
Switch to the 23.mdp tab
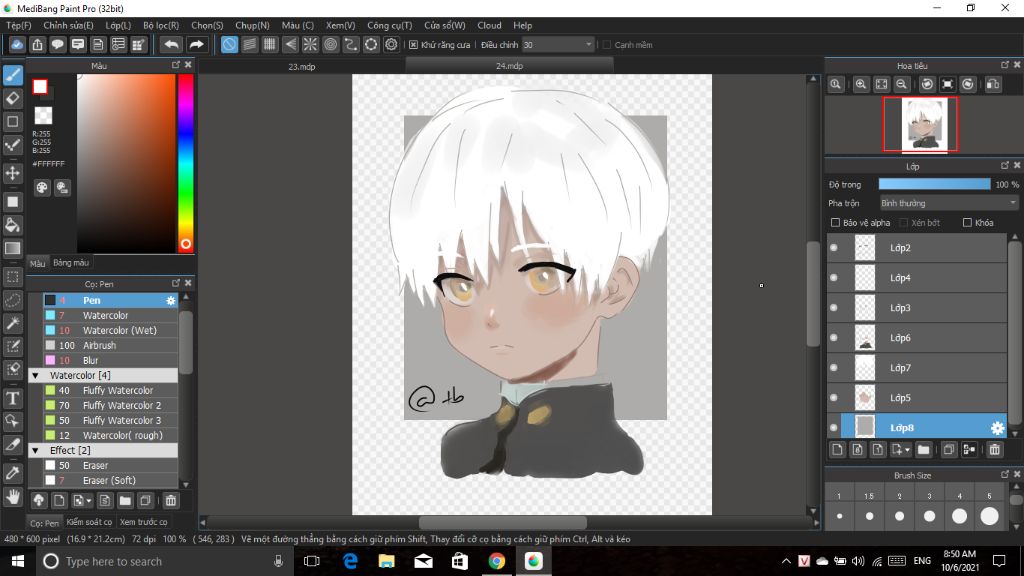click(x=302, y=66)
